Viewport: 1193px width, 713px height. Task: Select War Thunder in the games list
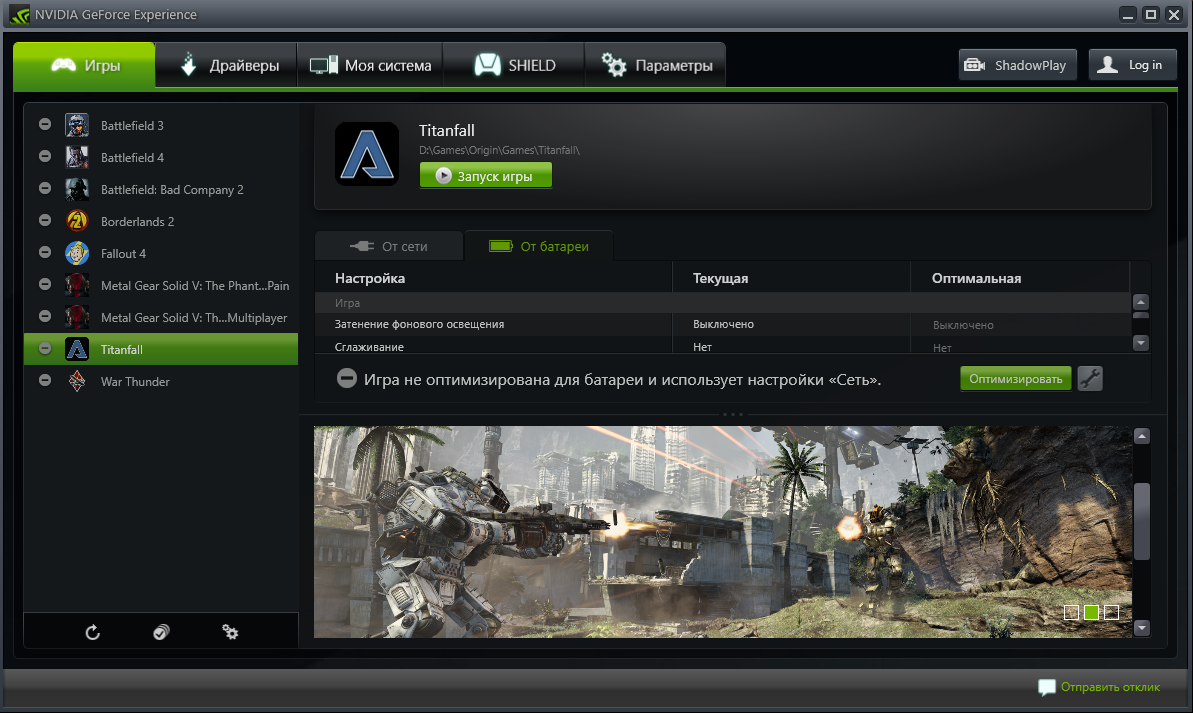click(161, 380)
